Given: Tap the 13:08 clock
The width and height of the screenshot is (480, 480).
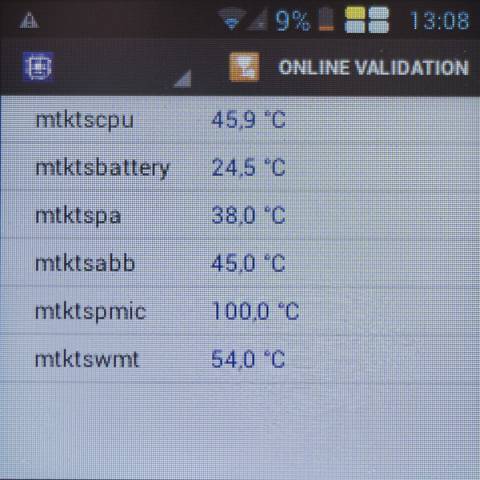Looking at the screenshot, I should coord(440,21).
